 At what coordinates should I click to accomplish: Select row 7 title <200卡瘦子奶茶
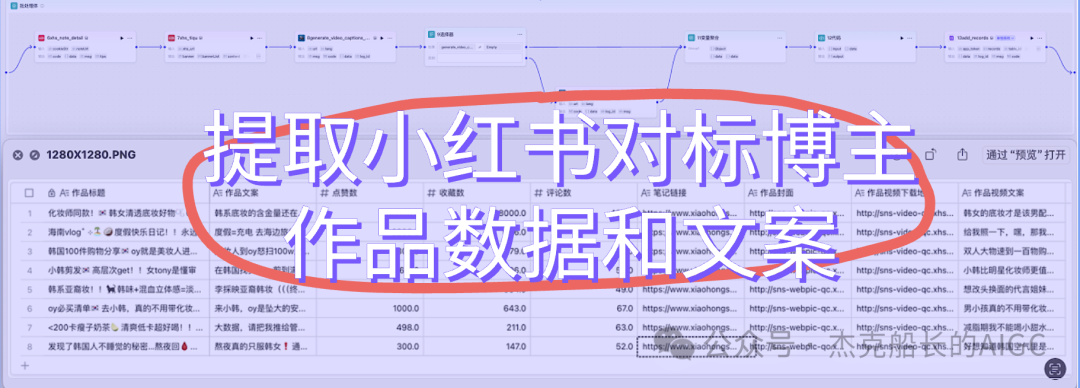125,328
